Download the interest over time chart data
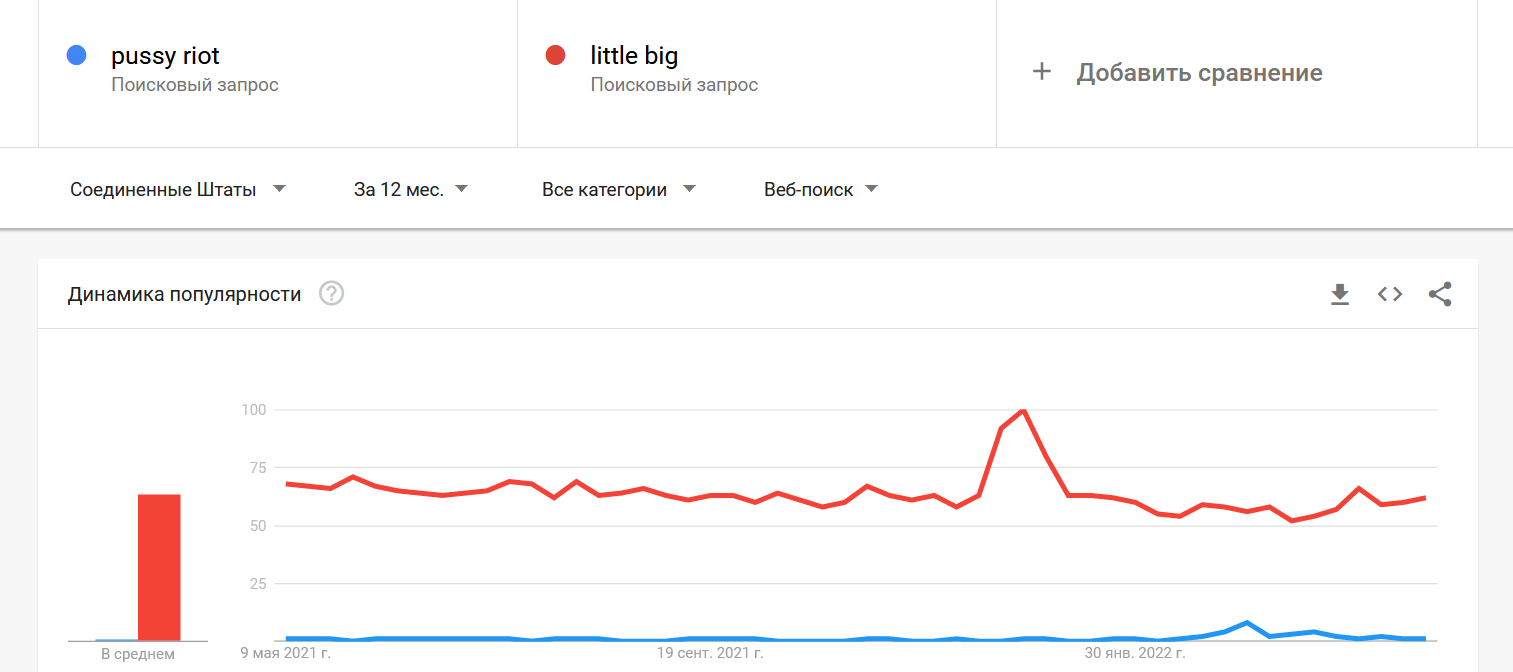Viewport: 1513px width, 672px height. click(1340, 294)
